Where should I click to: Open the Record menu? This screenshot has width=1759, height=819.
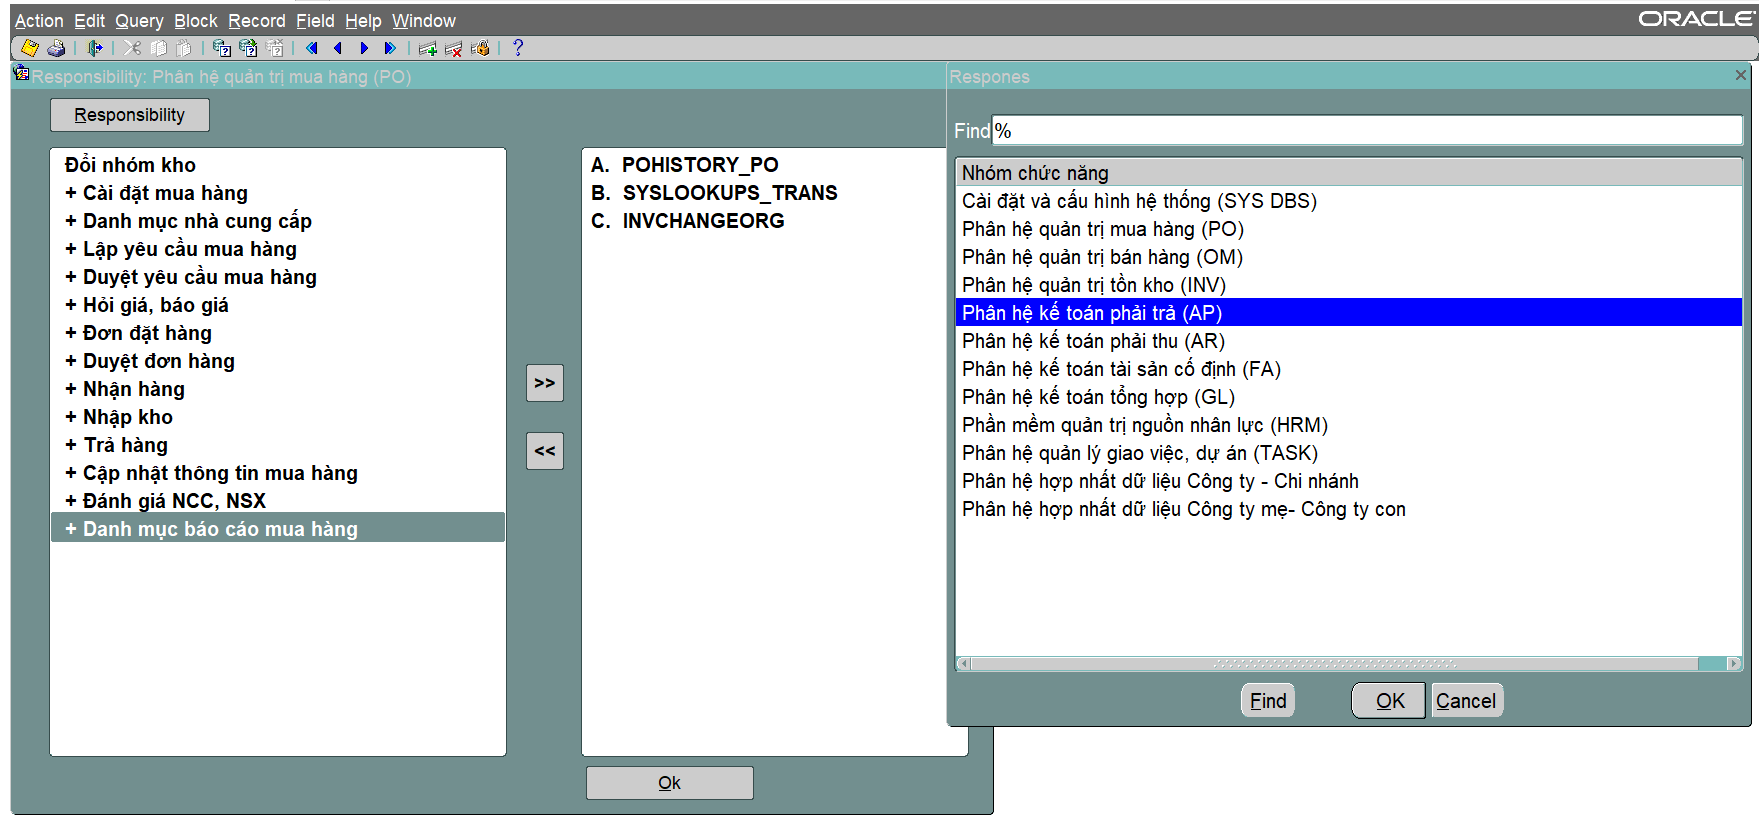(257, 21)
